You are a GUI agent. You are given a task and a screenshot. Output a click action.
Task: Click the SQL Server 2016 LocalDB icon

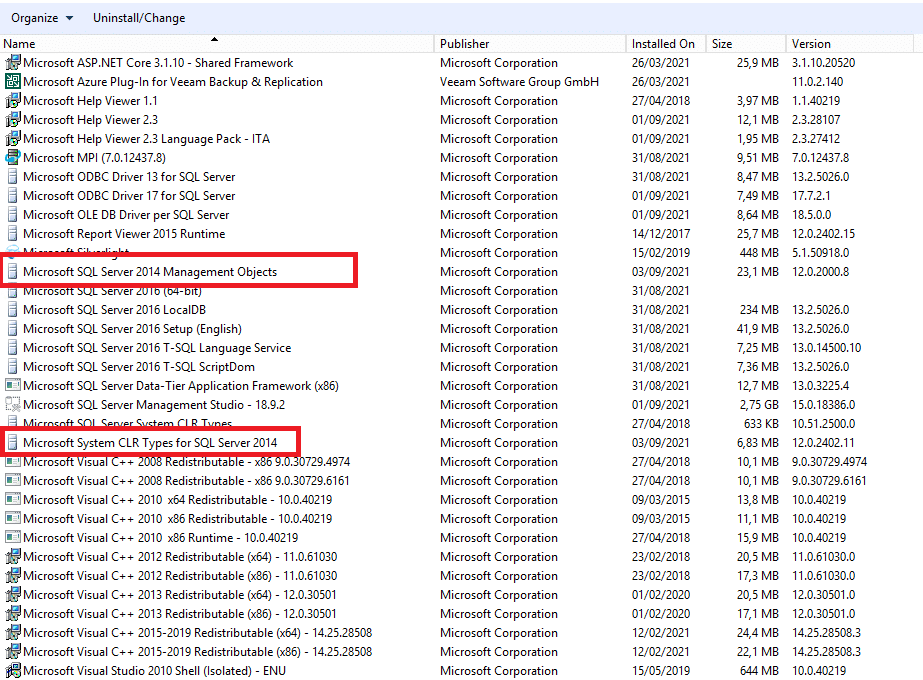click(x=12, y=310)
